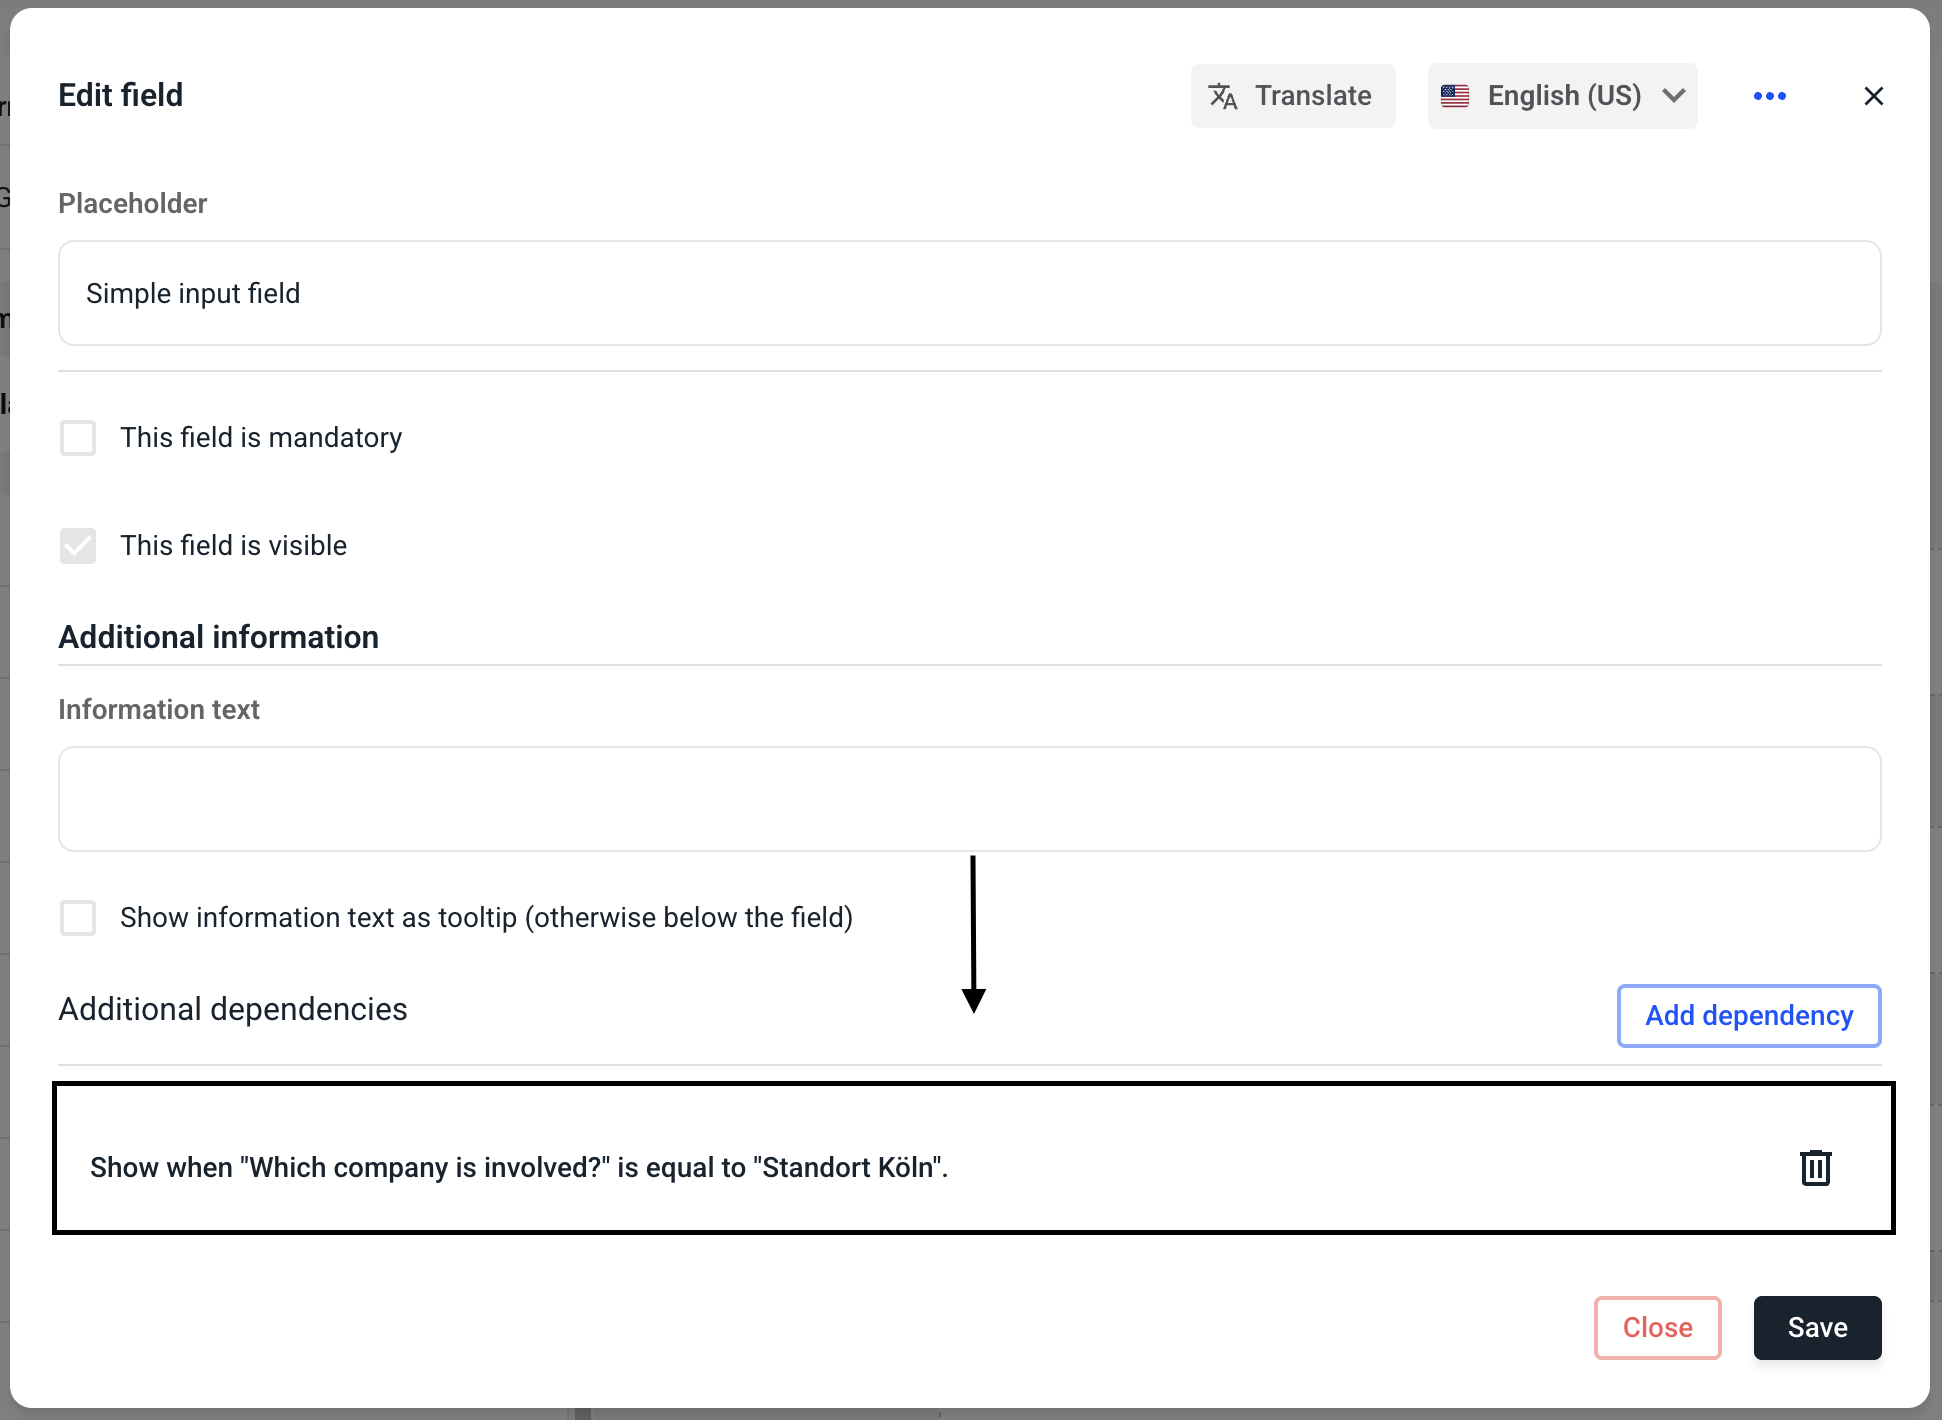Toggle the field visible checkbox
Viewport: 1942px width, 1420px height.
pyautogui.click(x=78, y=546)
